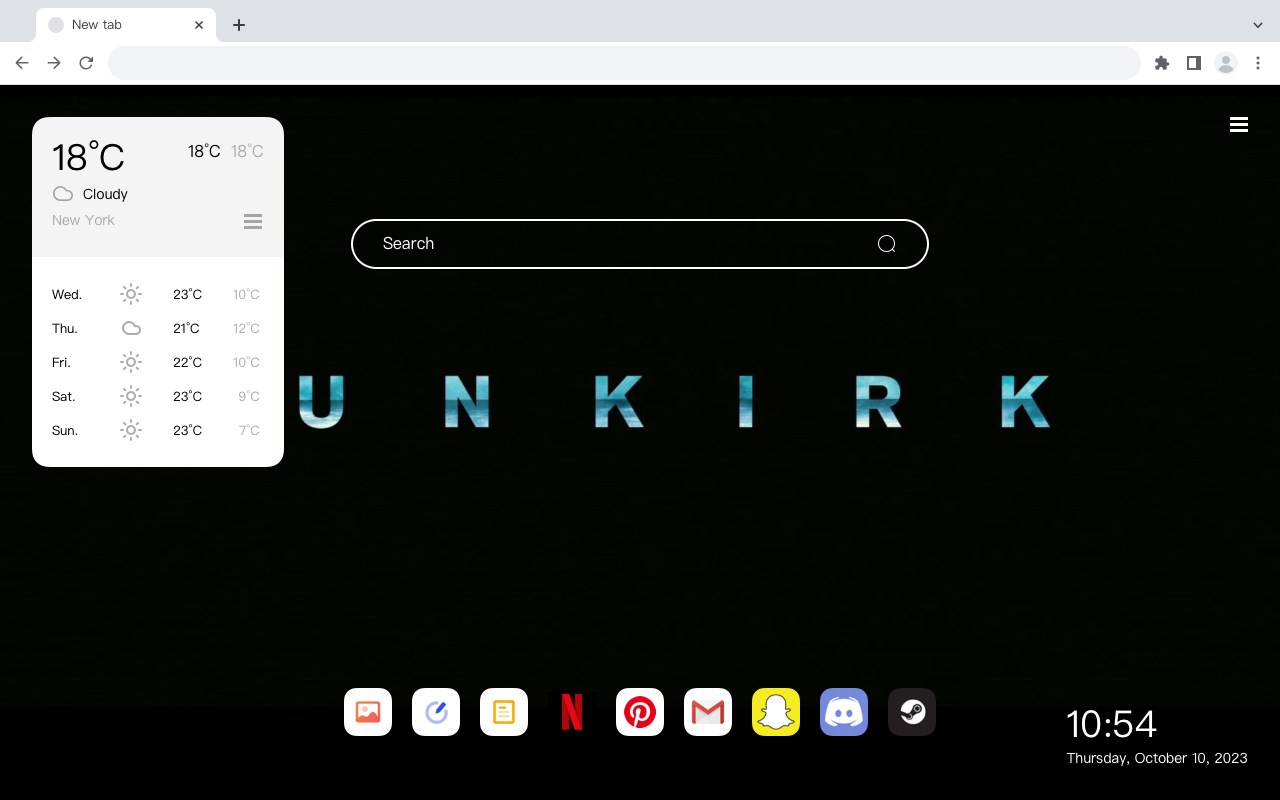Image resolution: width=1280 pixels, height=800 pixels.
Task: Click the search magnifier icon
Action: coord(886,244)
